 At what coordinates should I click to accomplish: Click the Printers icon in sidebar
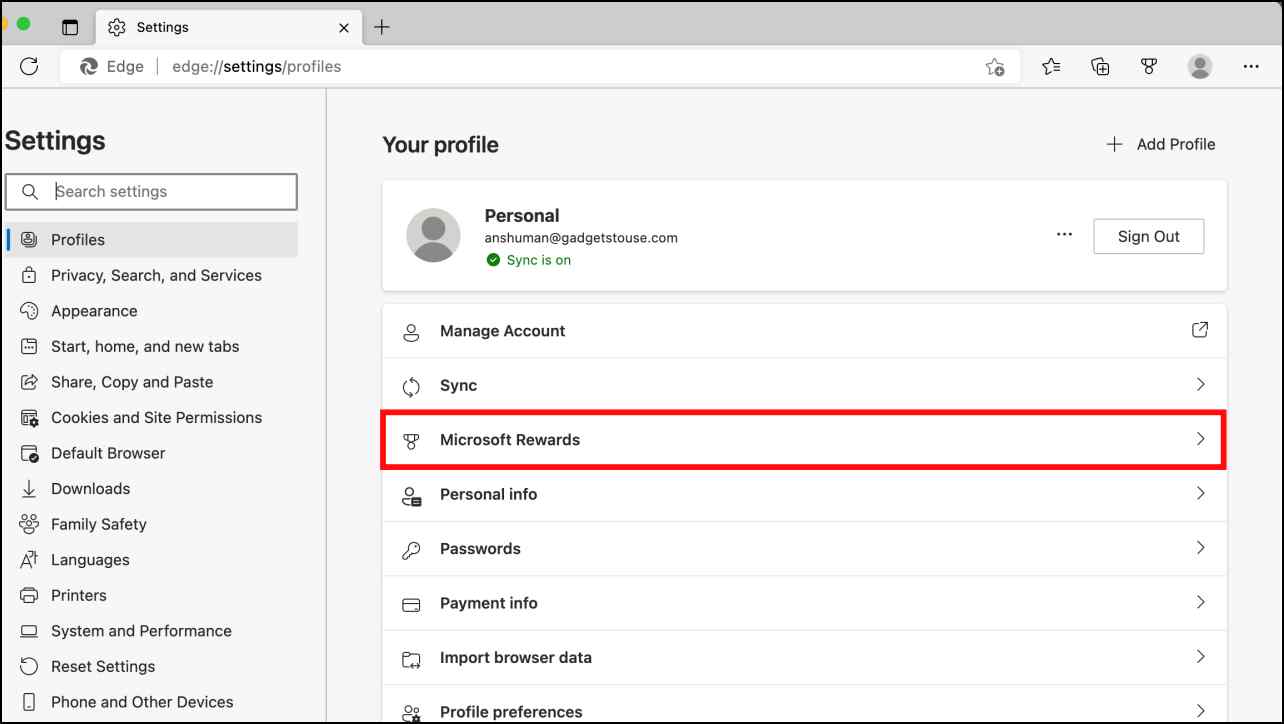click(29, 595)
